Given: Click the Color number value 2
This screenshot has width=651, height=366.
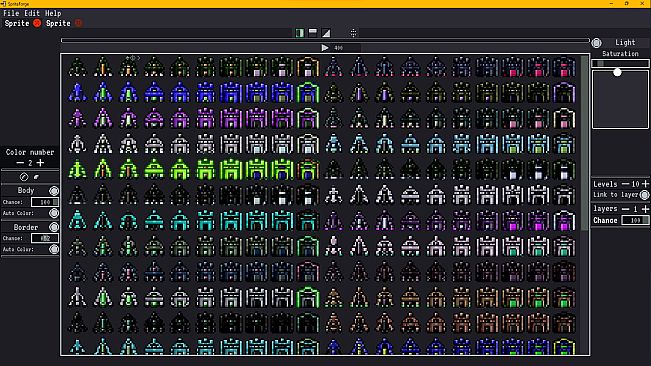Looking at the screenshot, I should [30, 163].
